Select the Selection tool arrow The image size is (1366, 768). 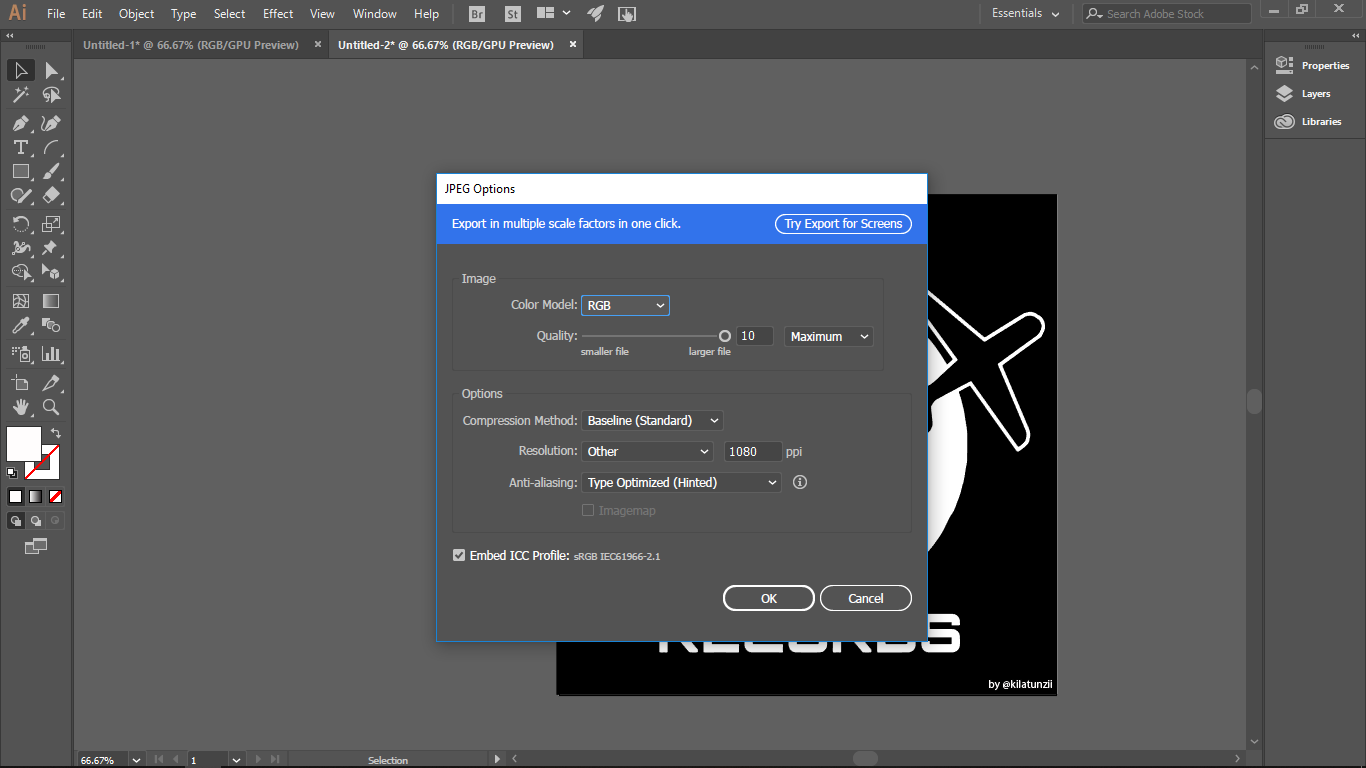click(21, 70)
